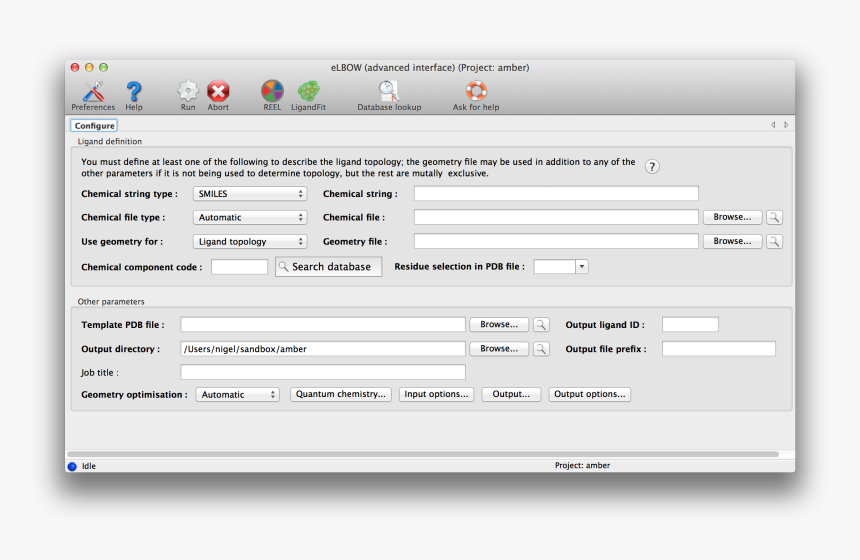Screen dimensions: 860x560
Task: Select the Configure tab
Action: click(x=94, y=126)
